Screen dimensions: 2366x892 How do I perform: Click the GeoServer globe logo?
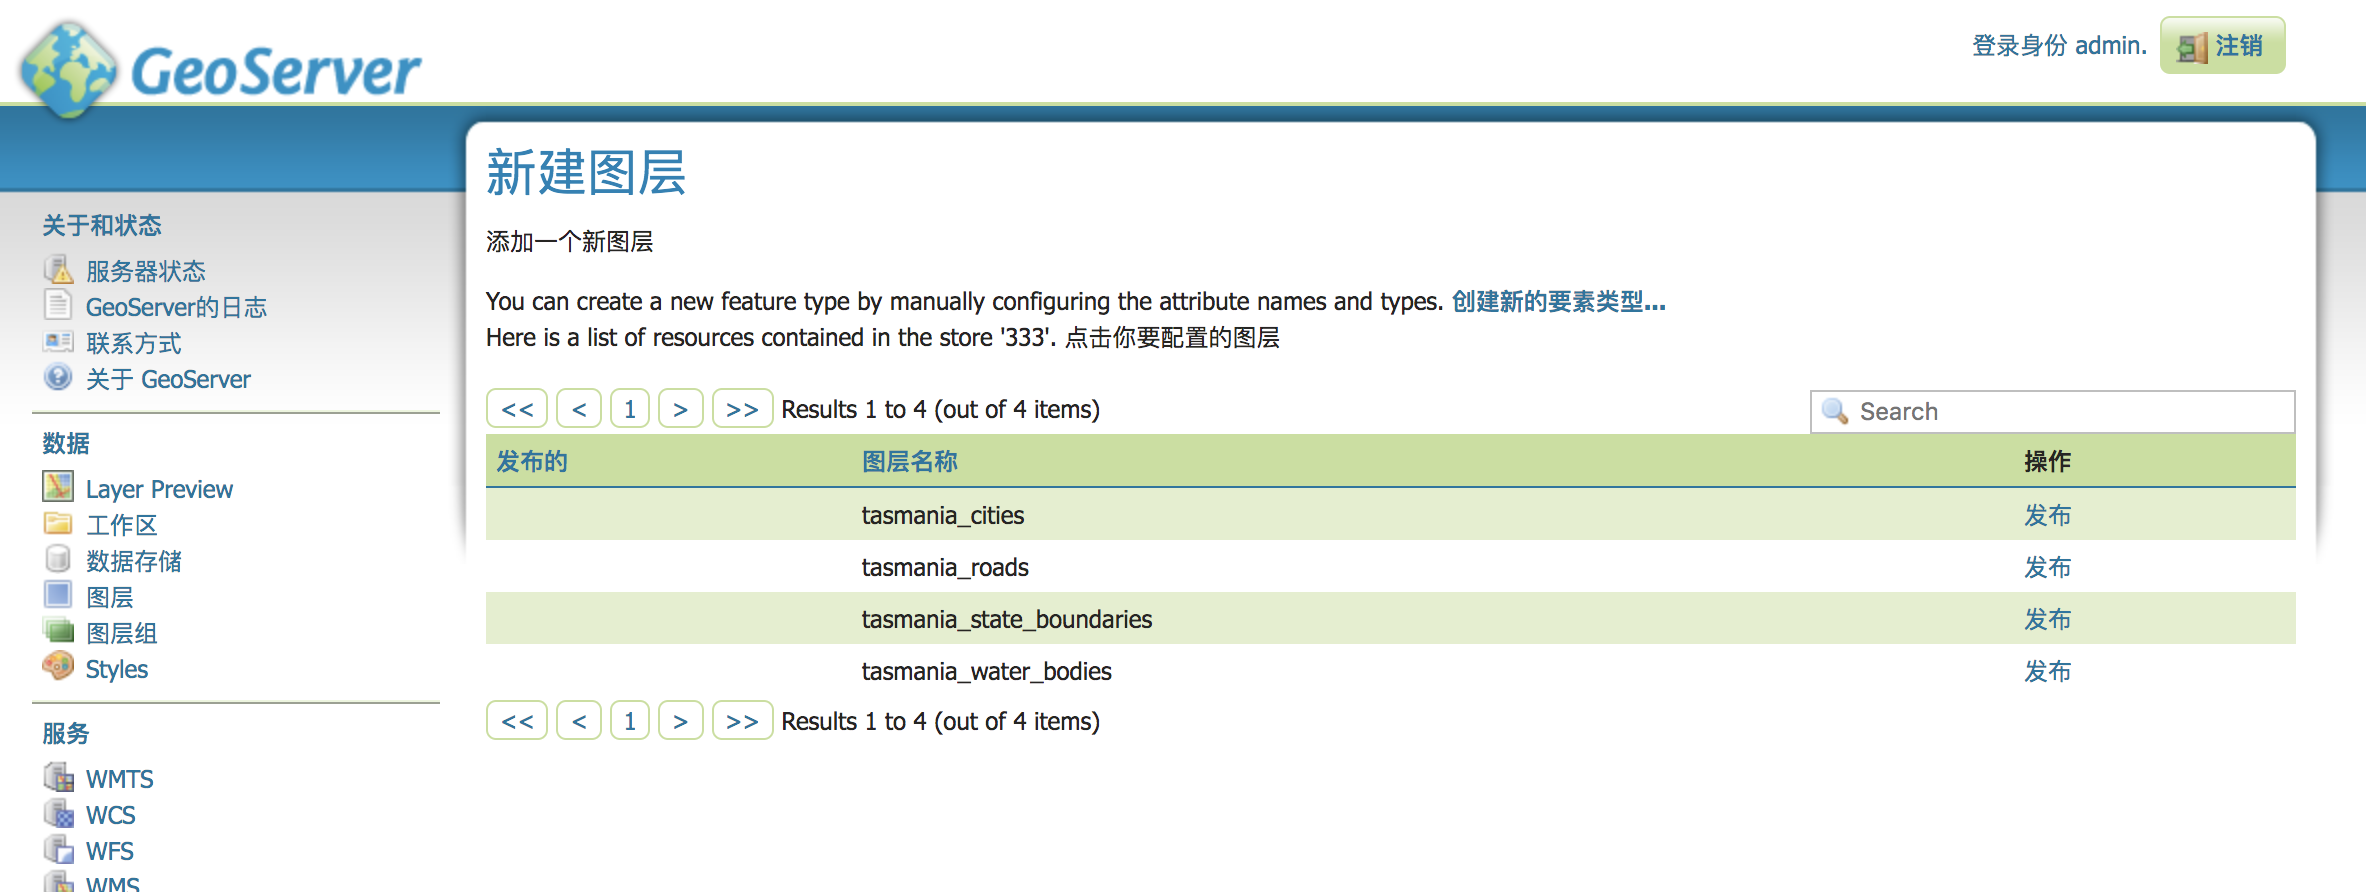point(68,70)
